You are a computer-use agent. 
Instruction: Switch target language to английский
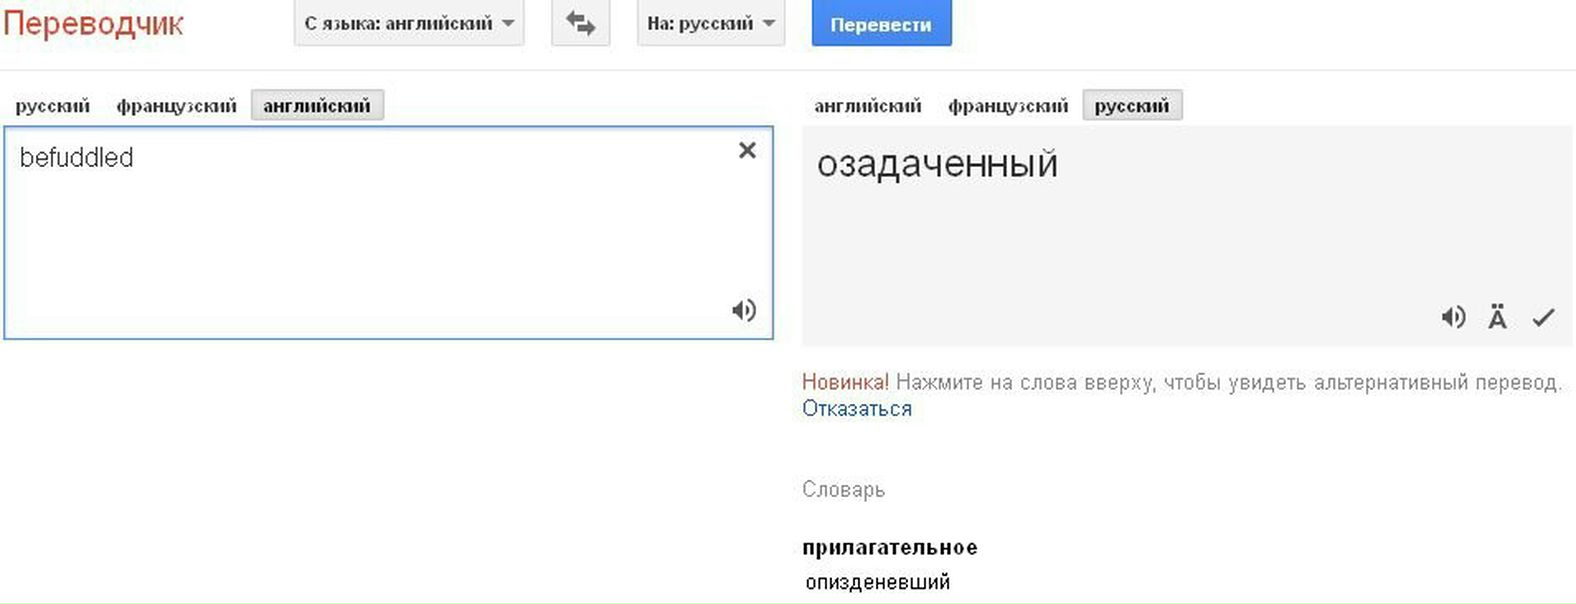(867, 106)
